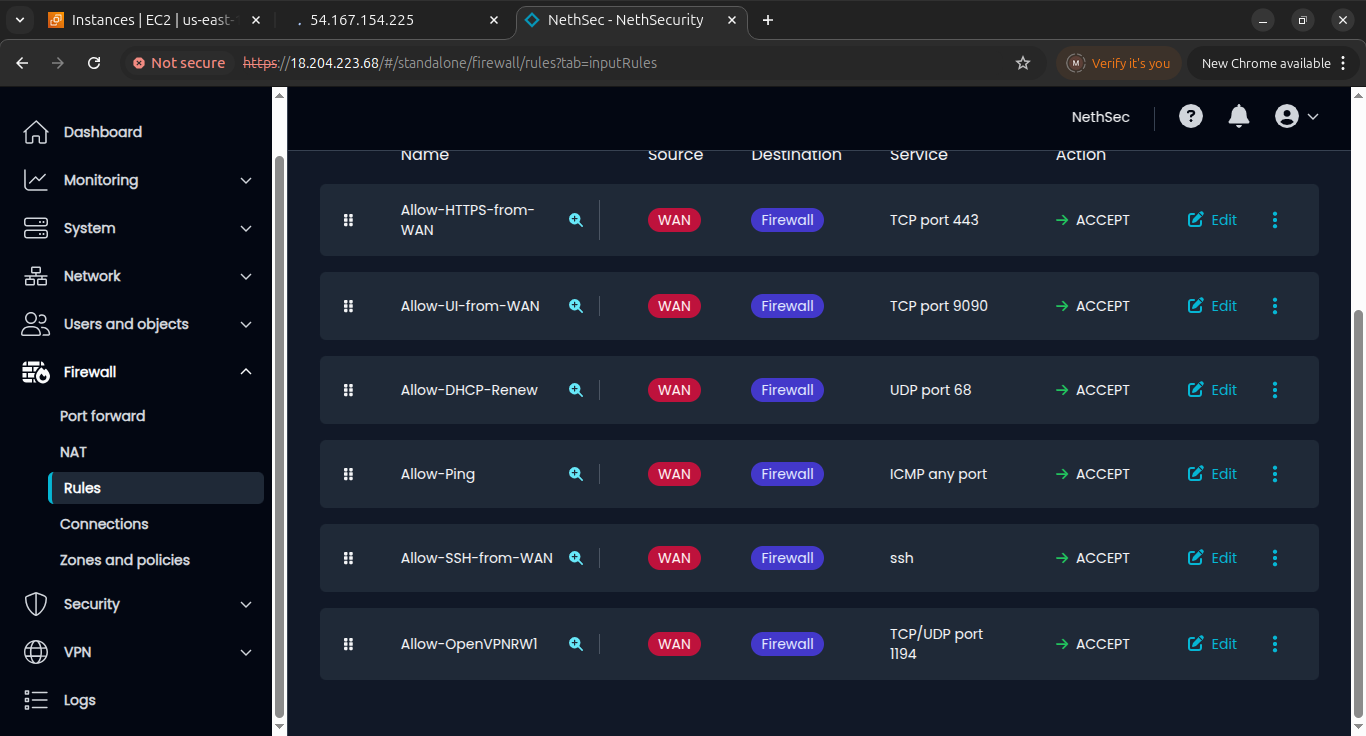Bookmark this page with the star icon
This screenshot has height=736, width=1366.
[1023, 63]
